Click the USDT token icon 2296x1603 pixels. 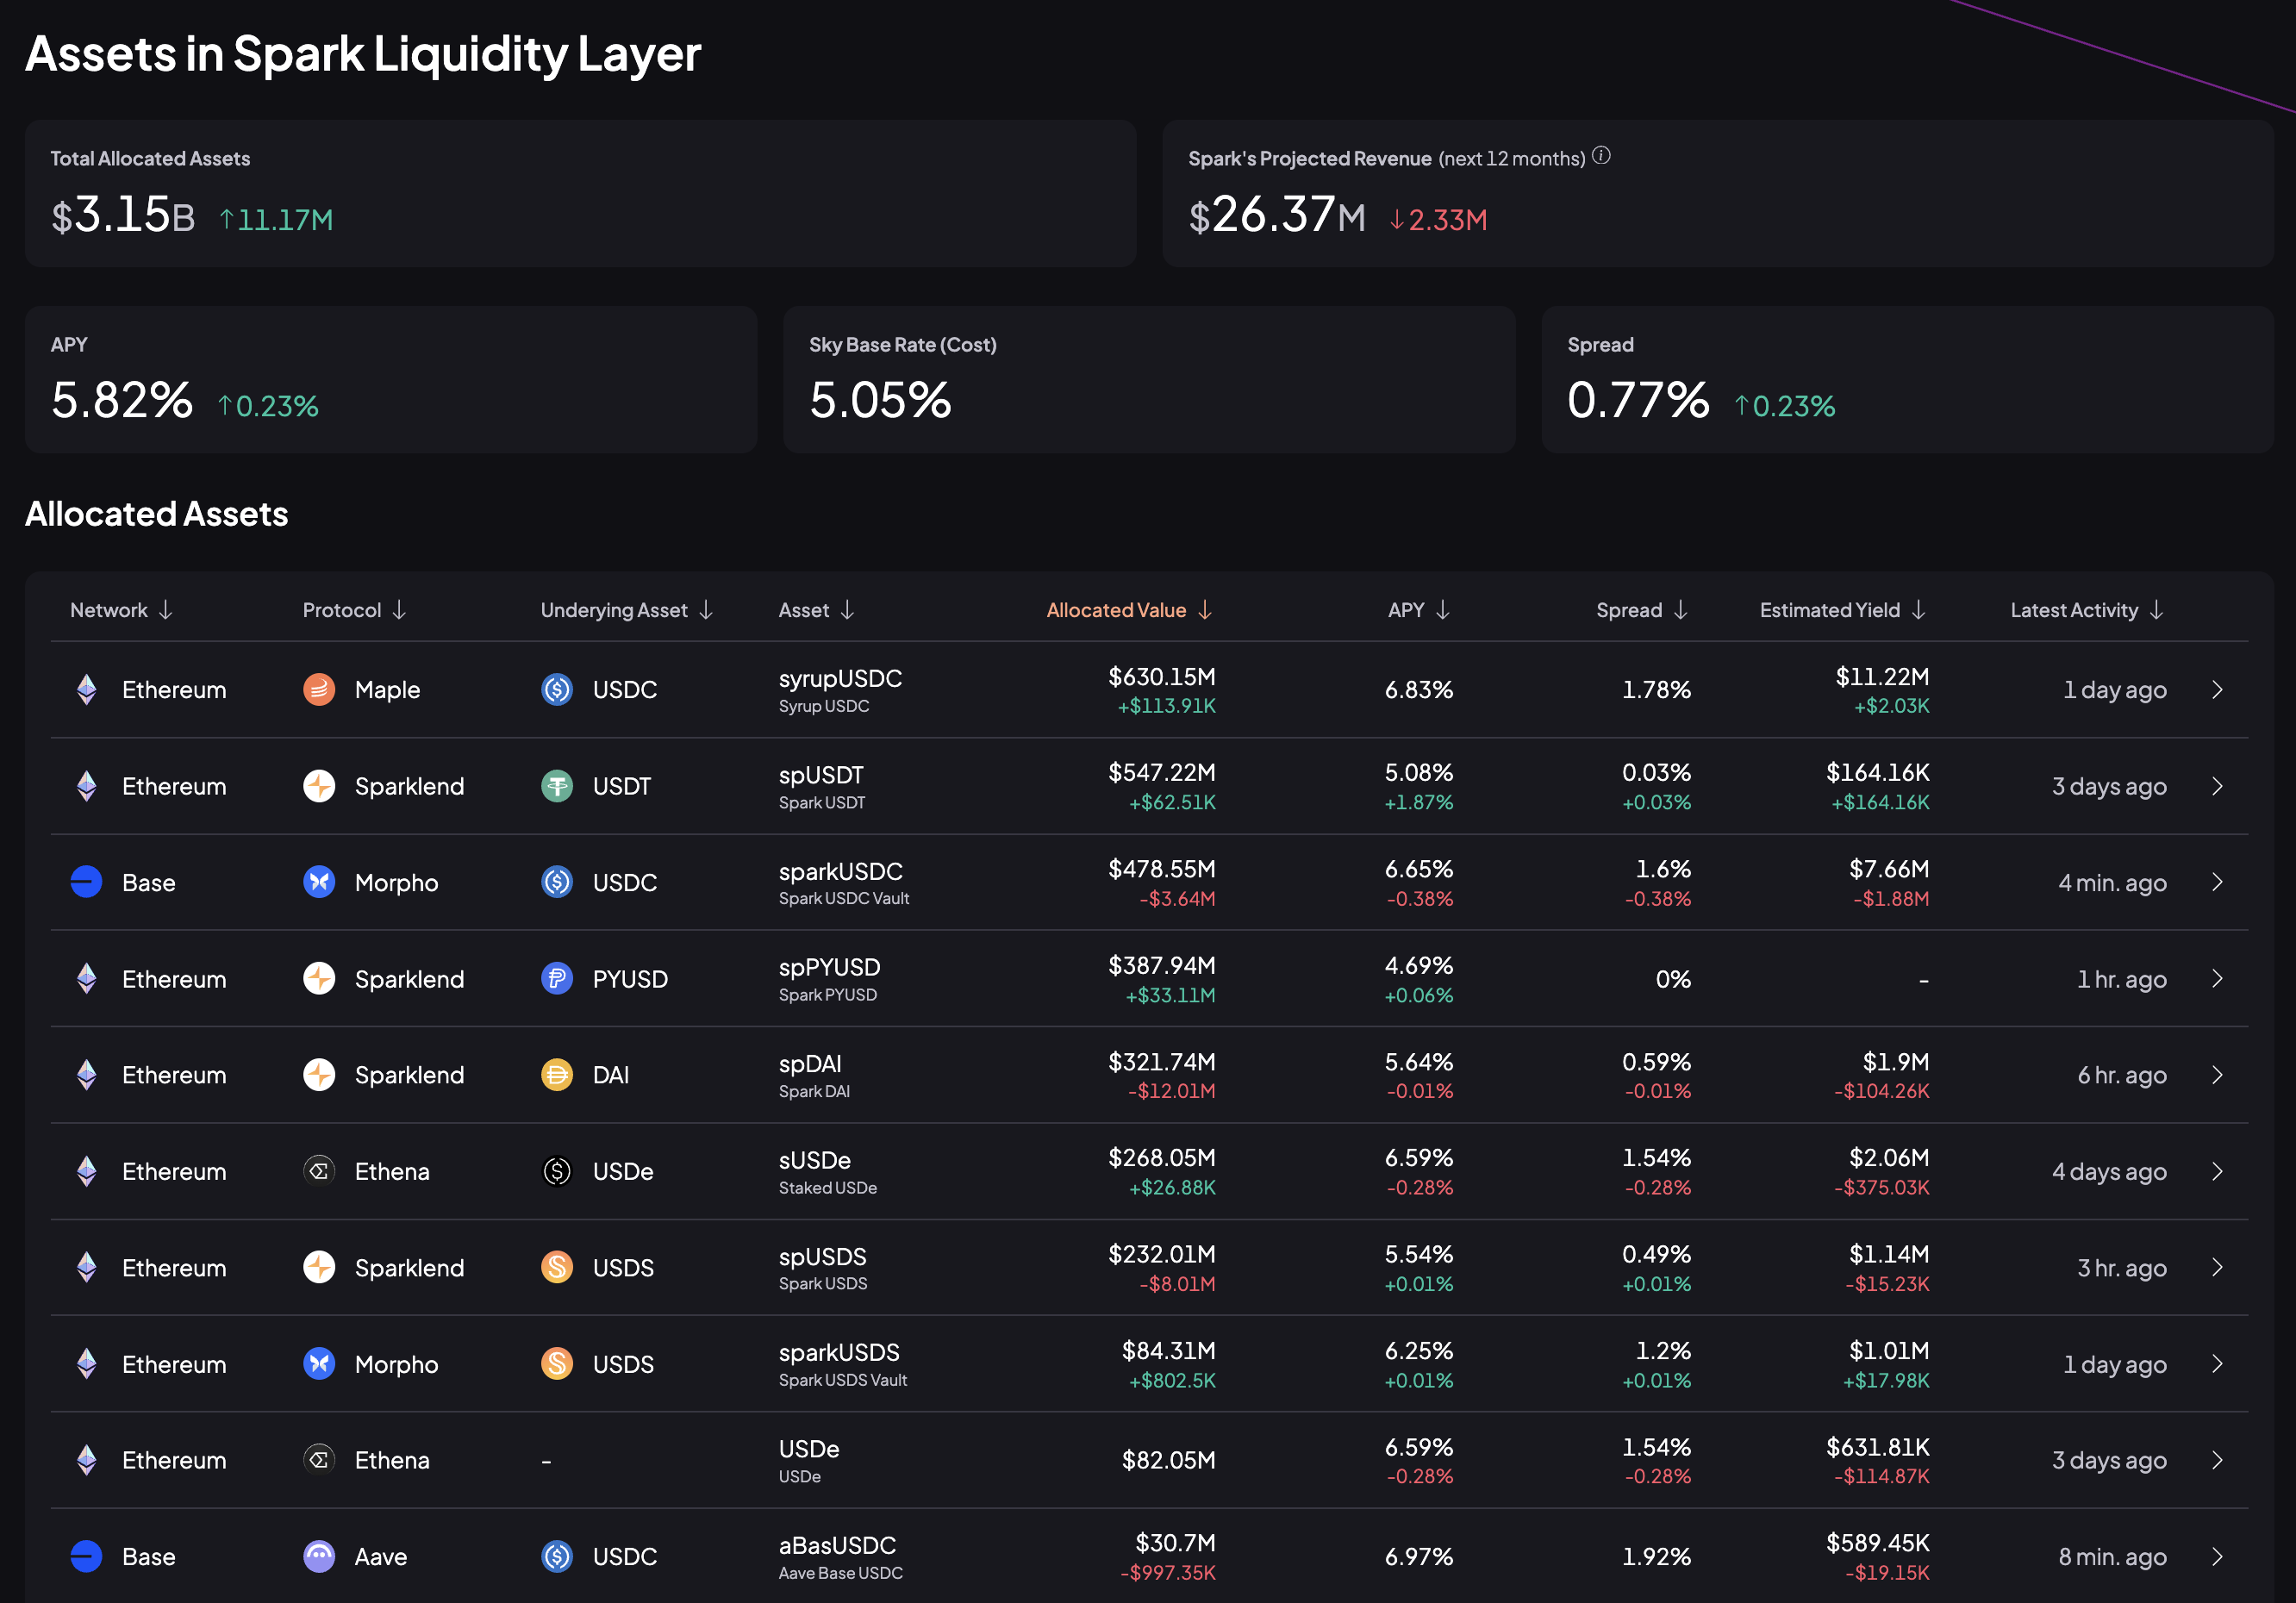pos(557,786)
